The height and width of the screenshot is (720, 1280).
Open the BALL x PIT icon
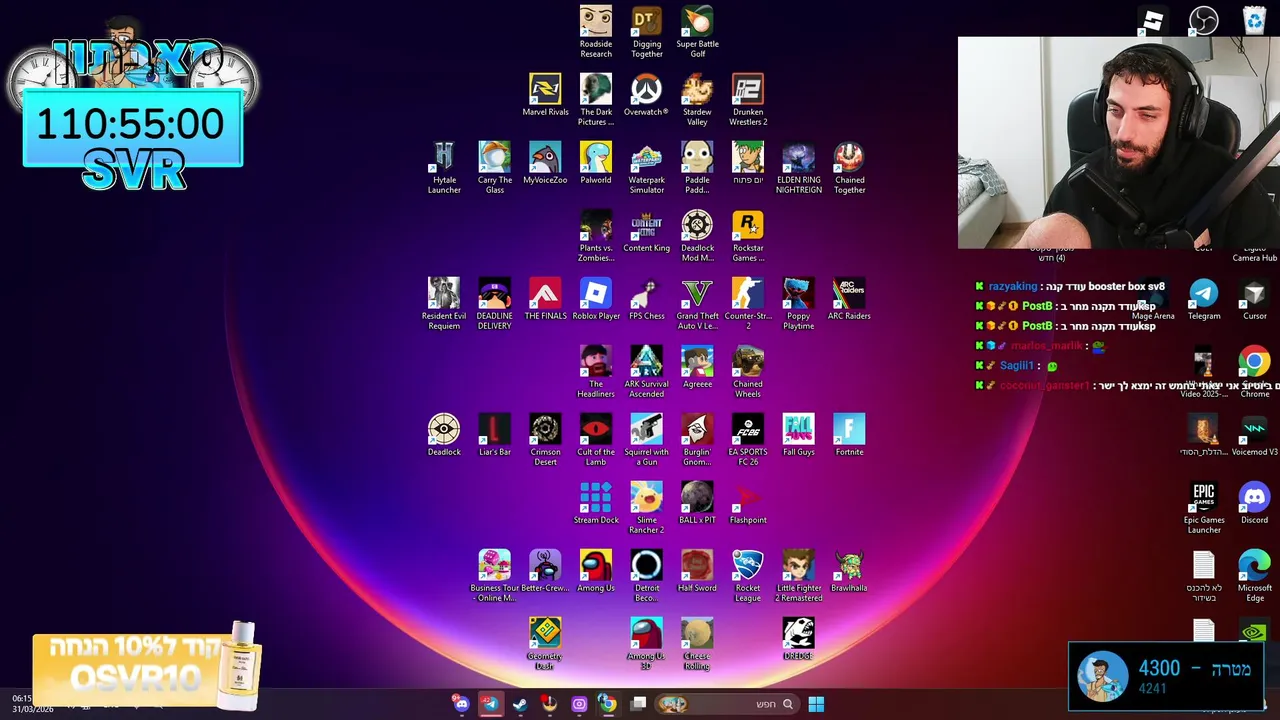point(697,503)
